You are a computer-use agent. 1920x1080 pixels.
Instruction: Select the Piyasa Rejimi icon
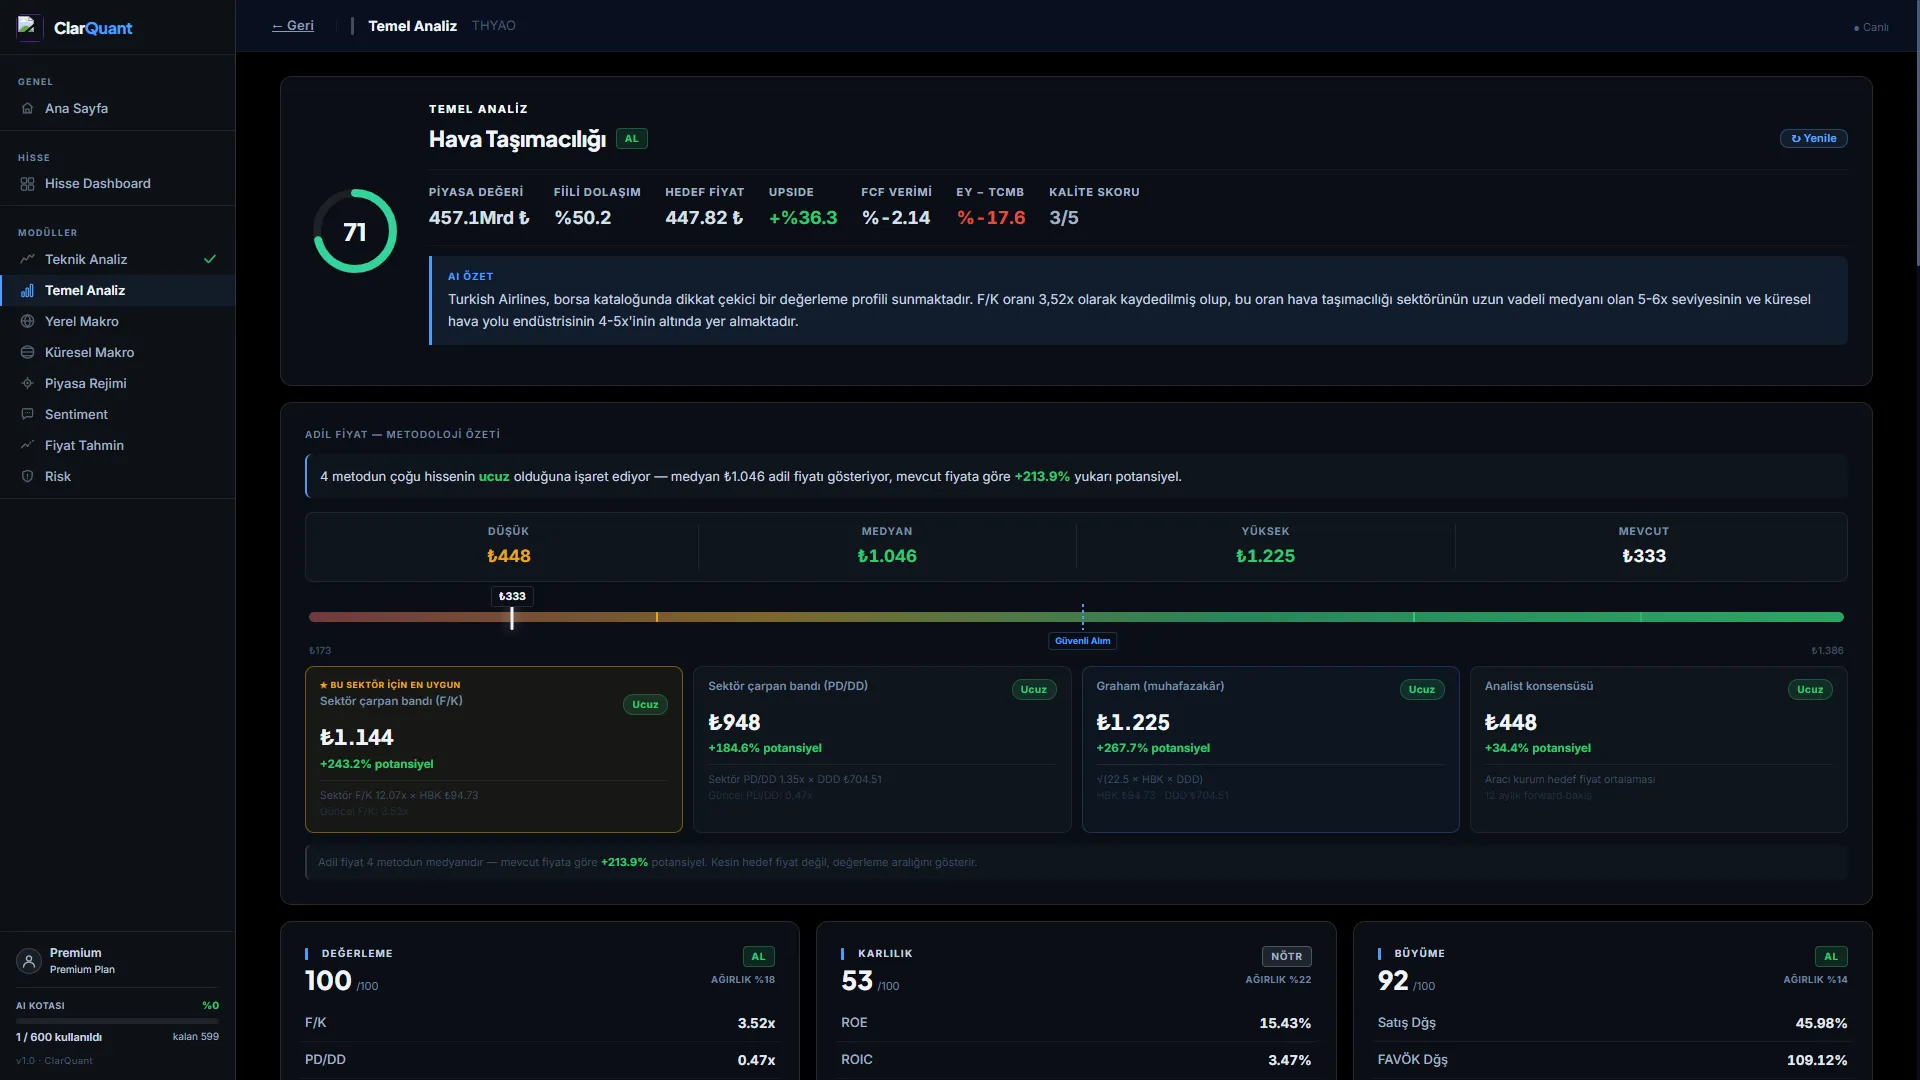point(27,383)
